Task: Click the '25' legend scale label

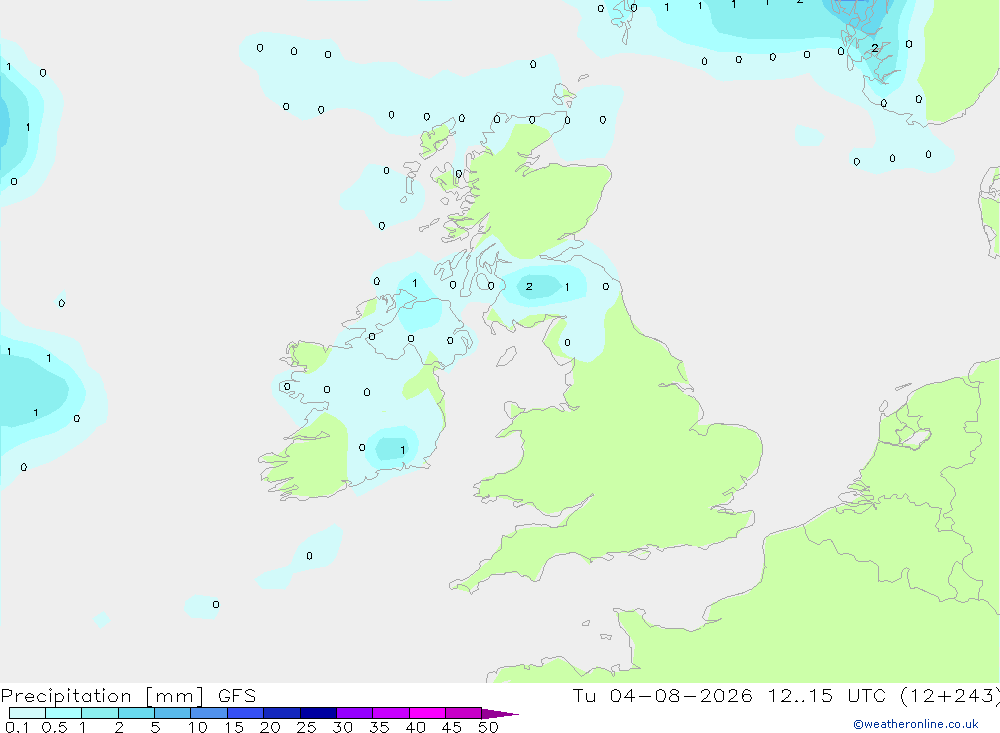Action: click(x=306, y=727)
